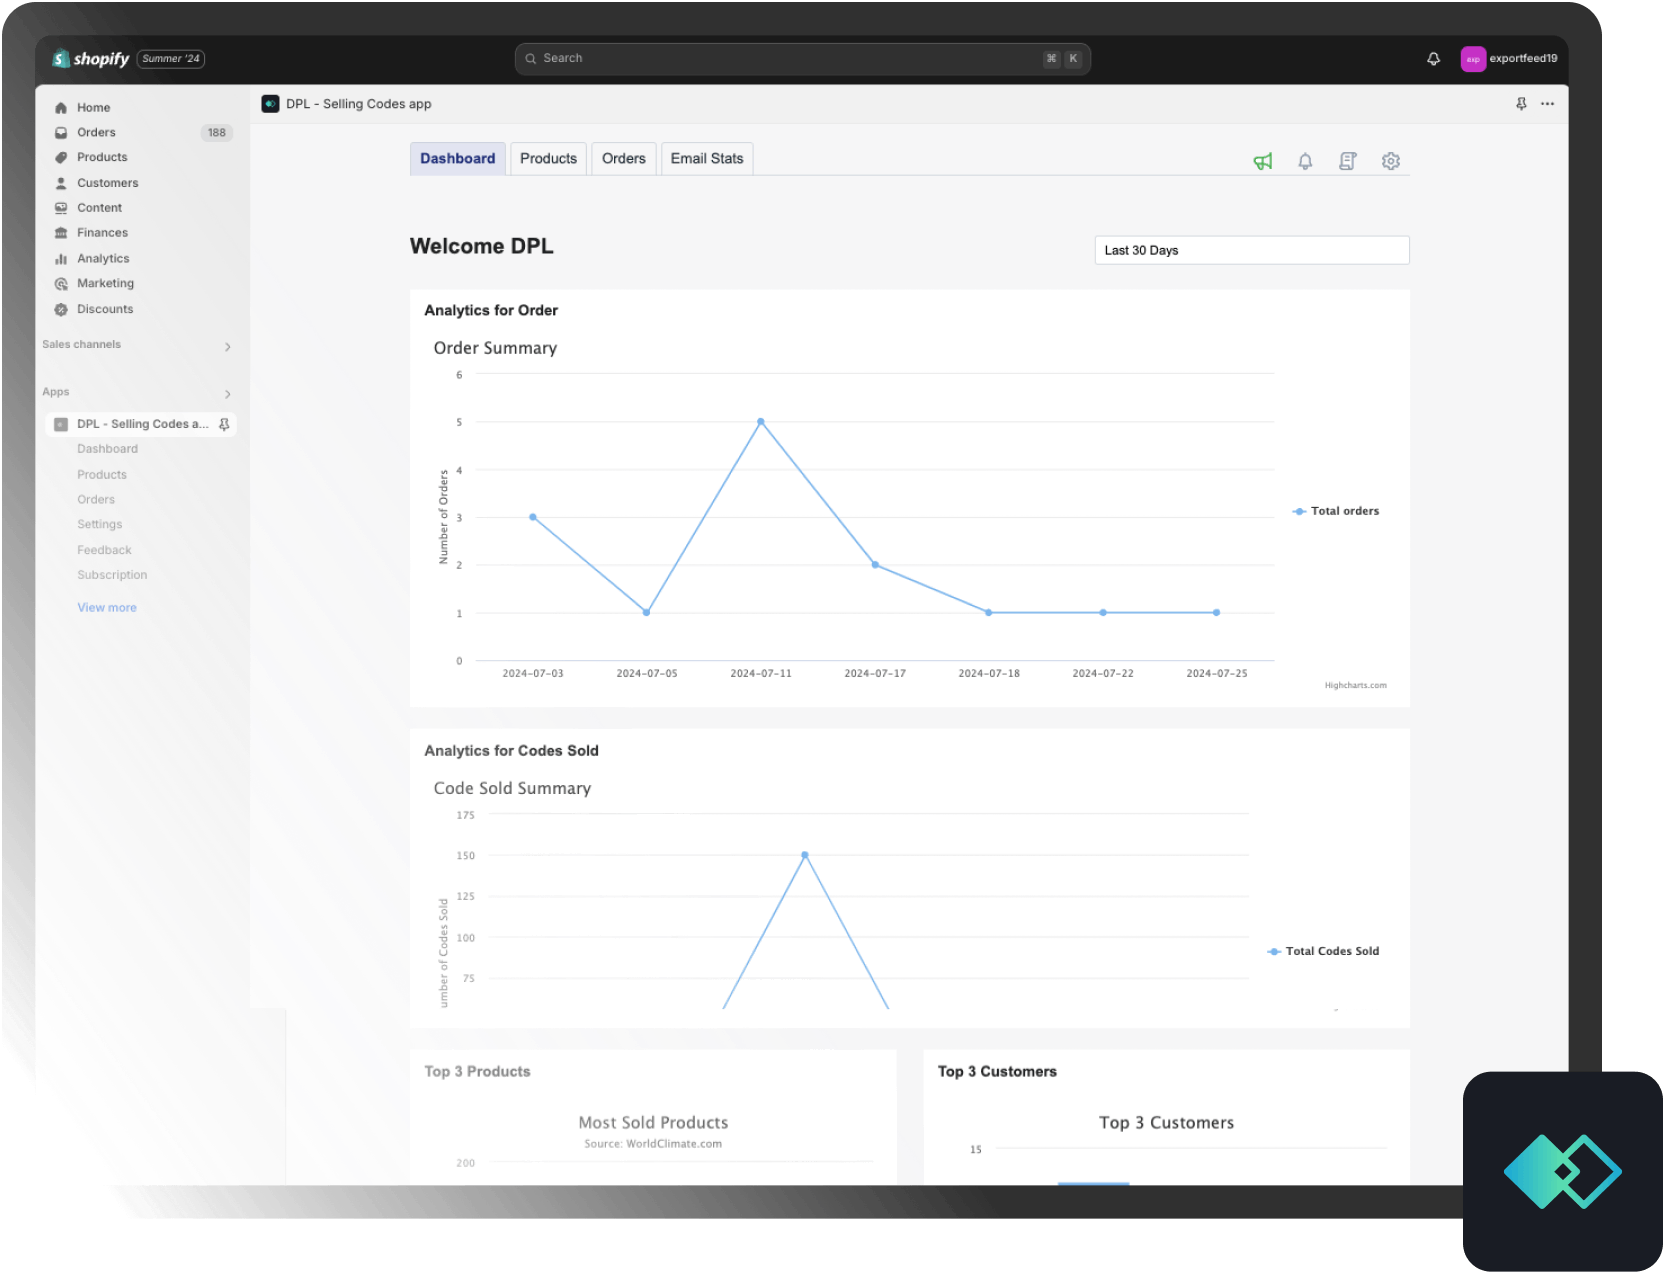This screenshot has height=1272, width=1663.
Task: Click the Search field in top bar
Action: tap(790, 59)
